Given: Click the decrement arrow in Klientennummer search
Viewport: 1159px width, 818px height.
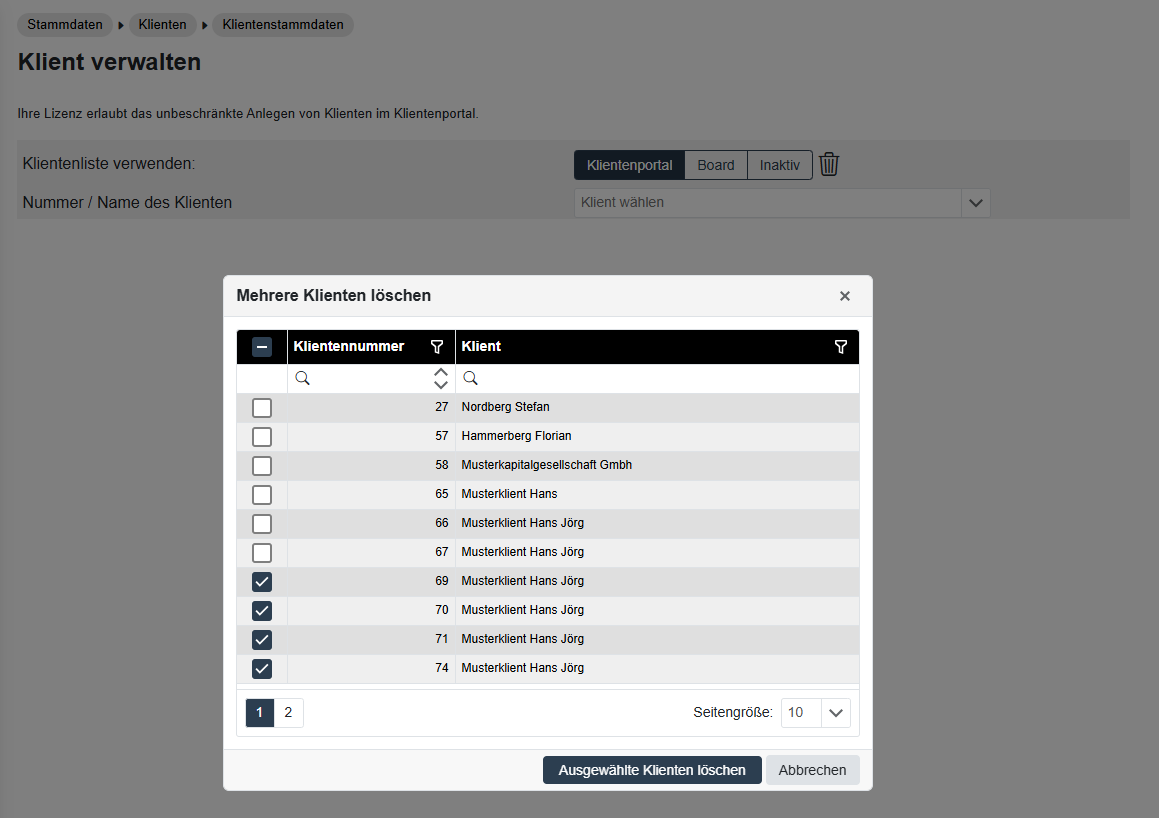Looking at the screenshot, I should tap(441, 385).
